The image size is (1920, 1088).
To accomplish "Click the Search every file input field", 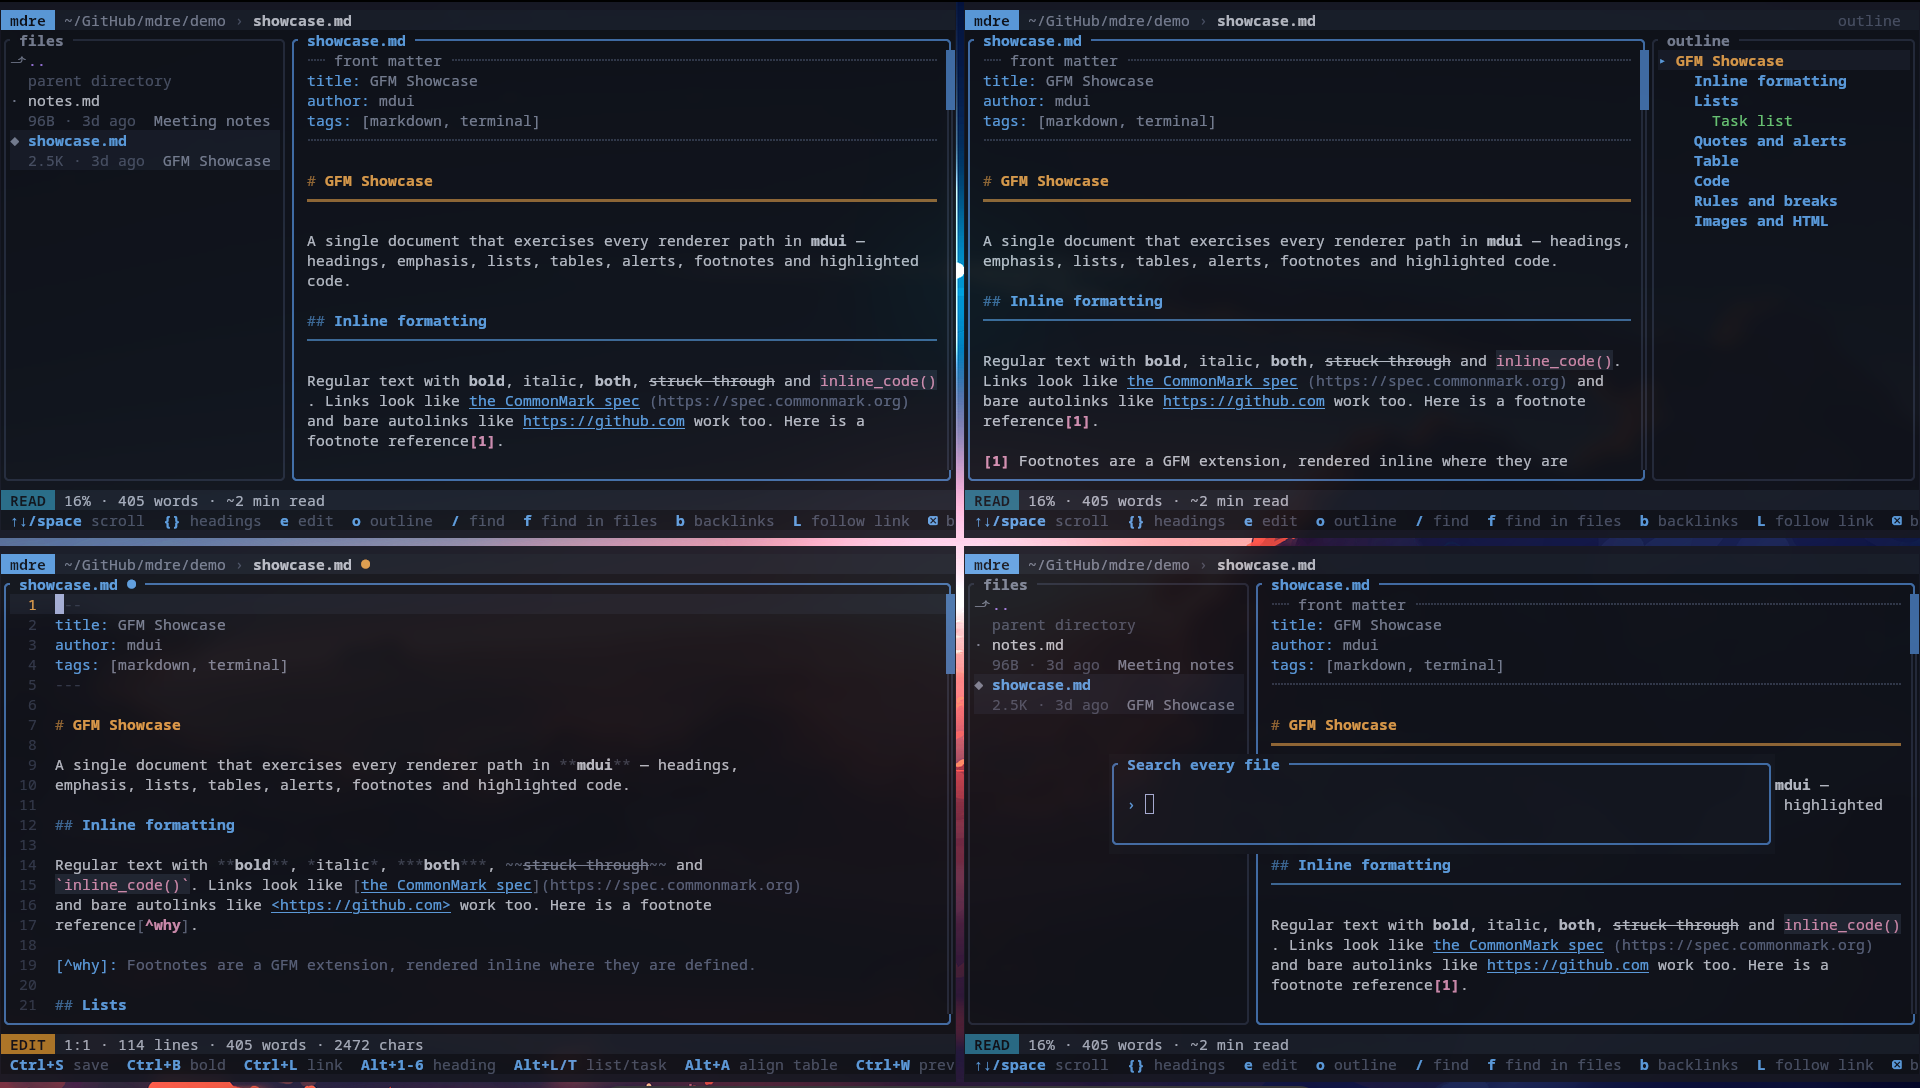I will coord(1440,805).
